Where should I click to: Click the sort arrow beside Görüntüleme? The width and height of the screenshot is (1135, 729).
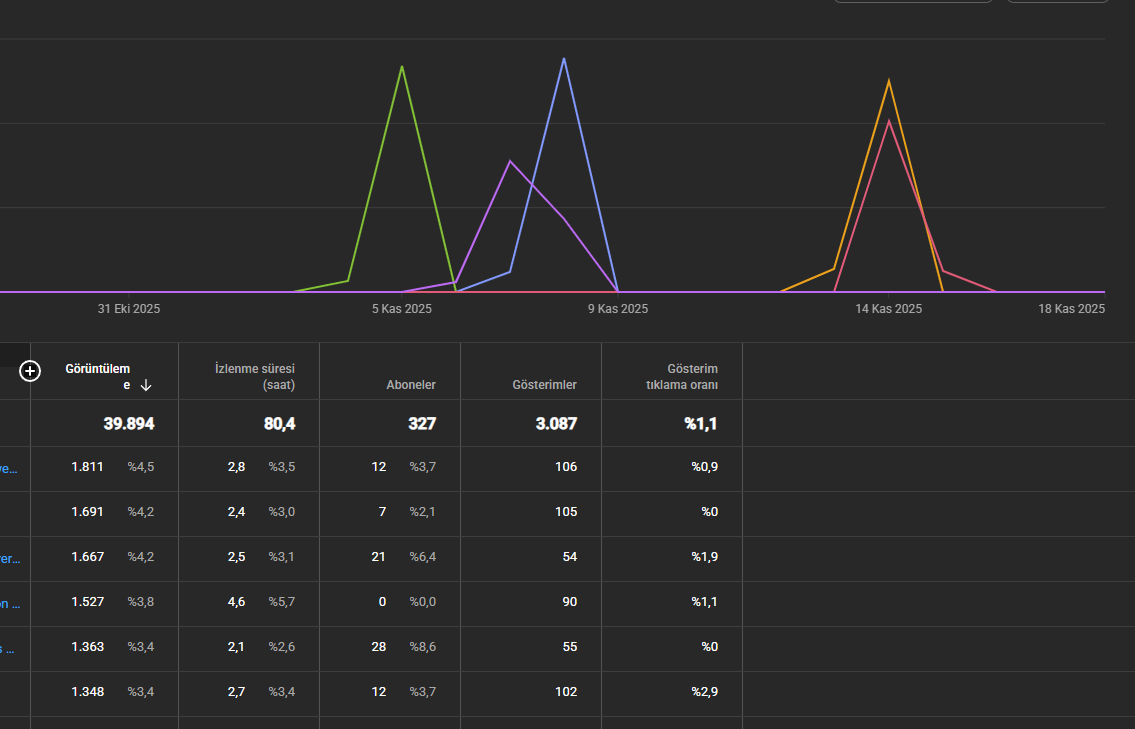145,385
